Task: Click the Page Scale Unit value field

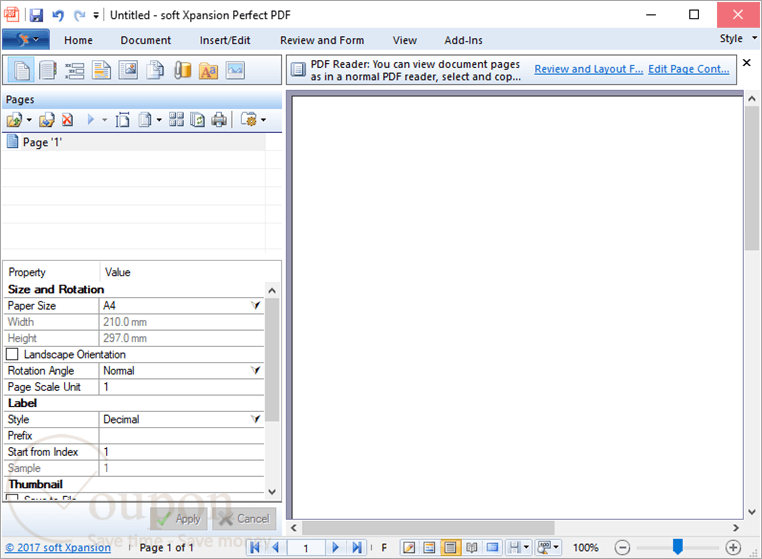Action: [182, 387]
